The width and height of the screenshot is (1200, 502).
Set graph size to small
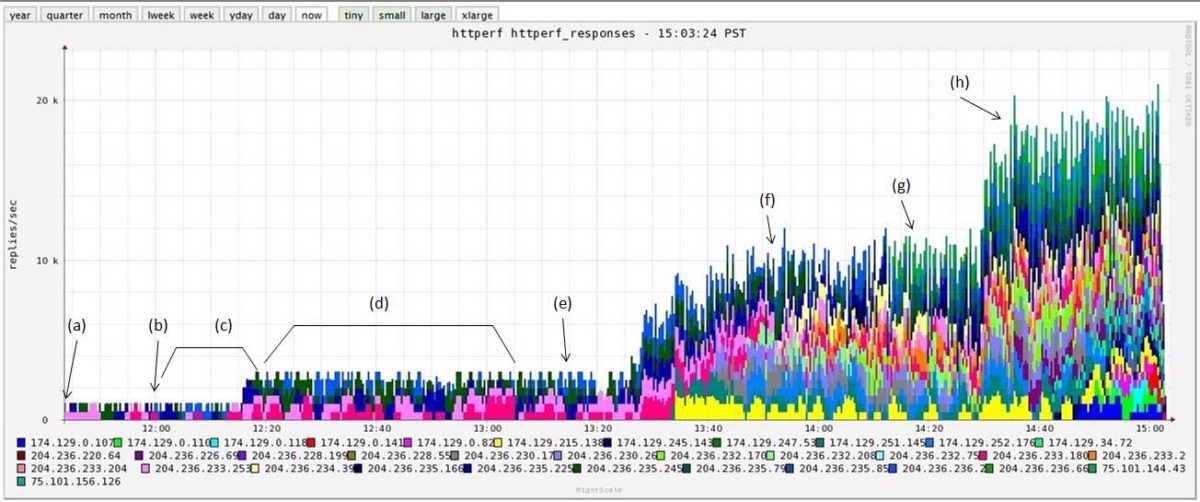[x=393, y=15]
